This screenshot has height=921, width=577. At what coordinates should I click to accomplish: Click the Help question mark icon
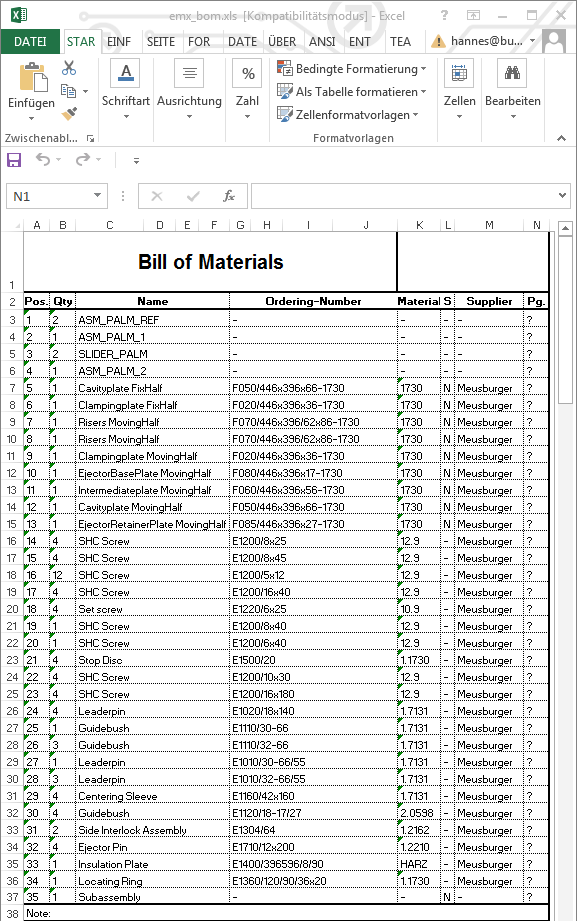pyautogui.click(x=444, y=15)
